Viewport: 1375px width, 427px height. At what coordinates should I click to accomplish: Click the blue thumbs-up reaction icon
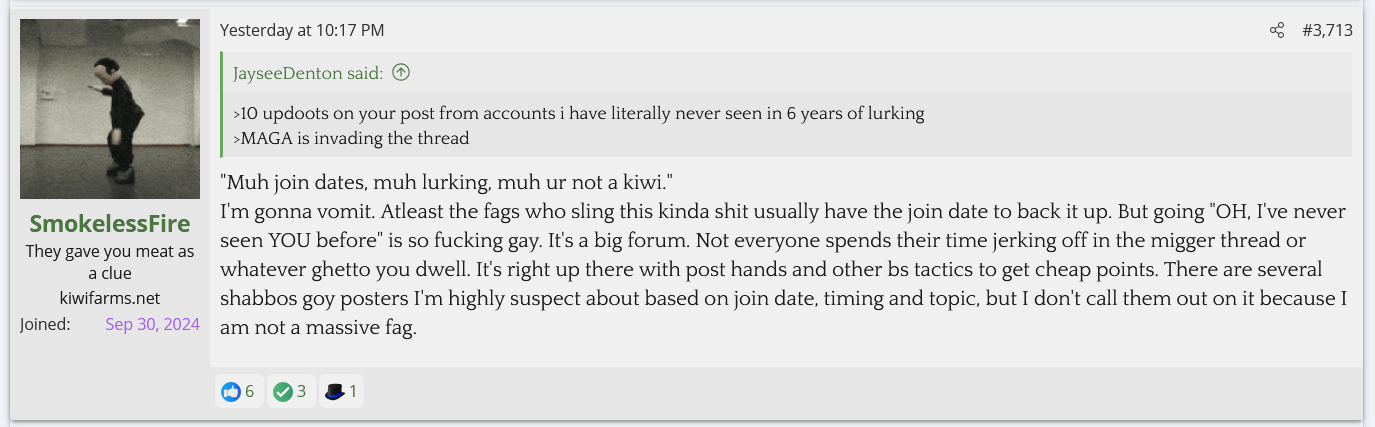click(x=231, y=392)
